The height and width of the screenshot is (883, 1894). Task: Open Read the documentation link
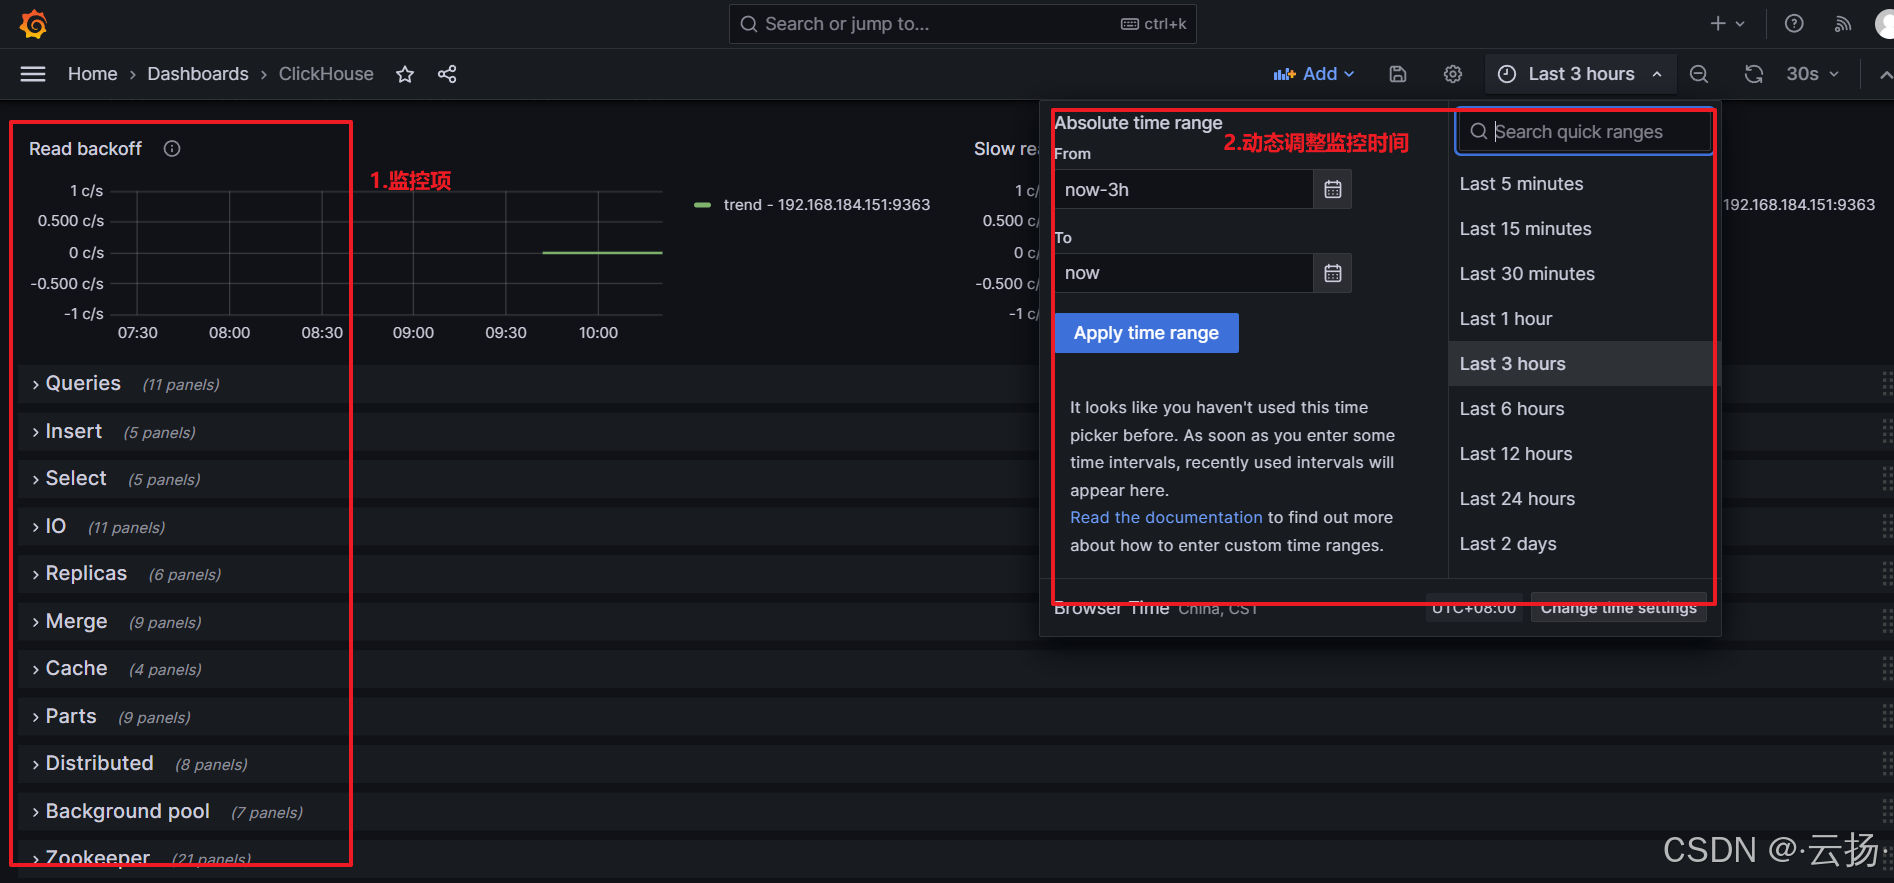(1166, 518)
